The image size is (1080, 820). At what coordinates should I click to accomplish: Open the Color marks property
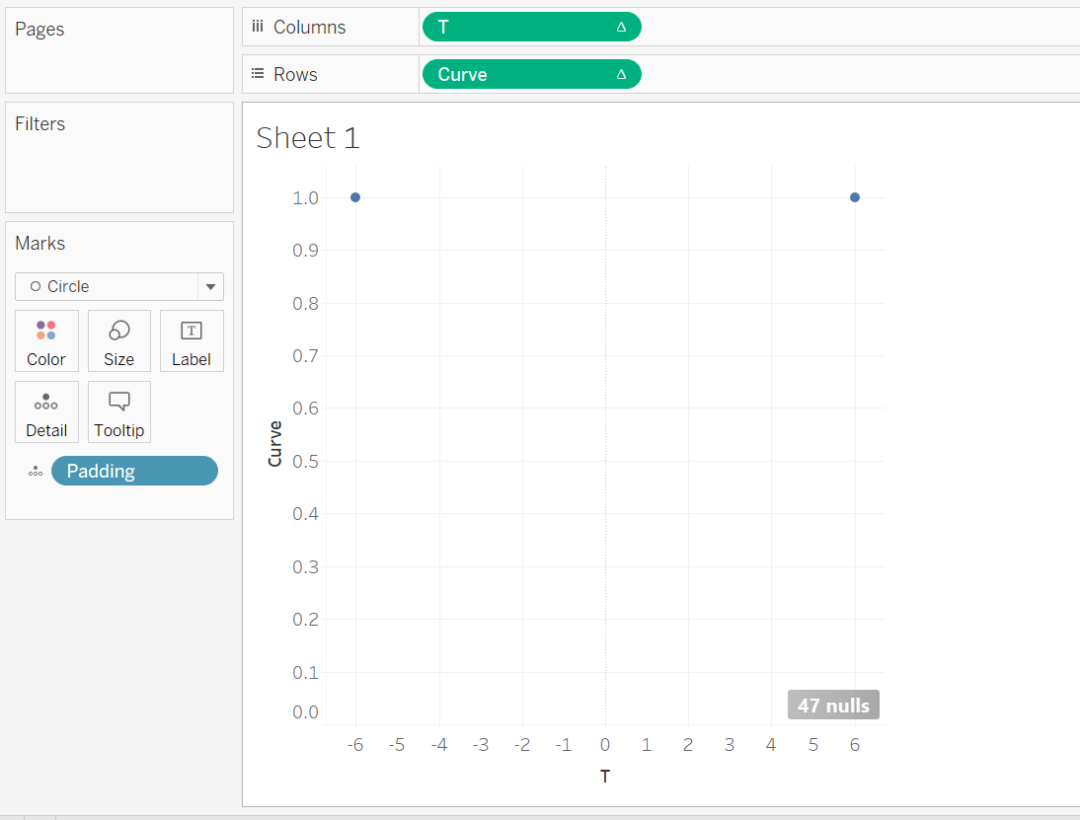pos(46,340)
